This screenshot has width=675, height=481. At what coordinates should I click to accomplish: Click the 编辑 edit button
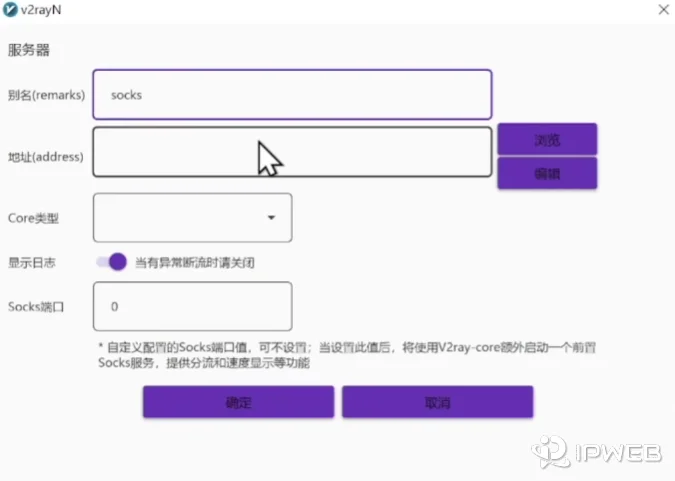tap(547, 174)
